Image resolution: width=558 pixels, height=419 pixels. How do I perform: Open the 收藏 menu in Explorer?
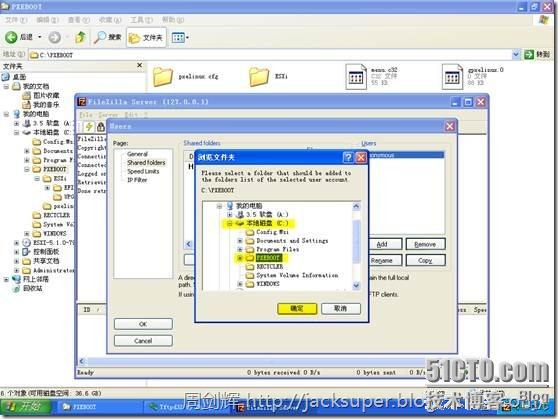[x=110, y=20]
